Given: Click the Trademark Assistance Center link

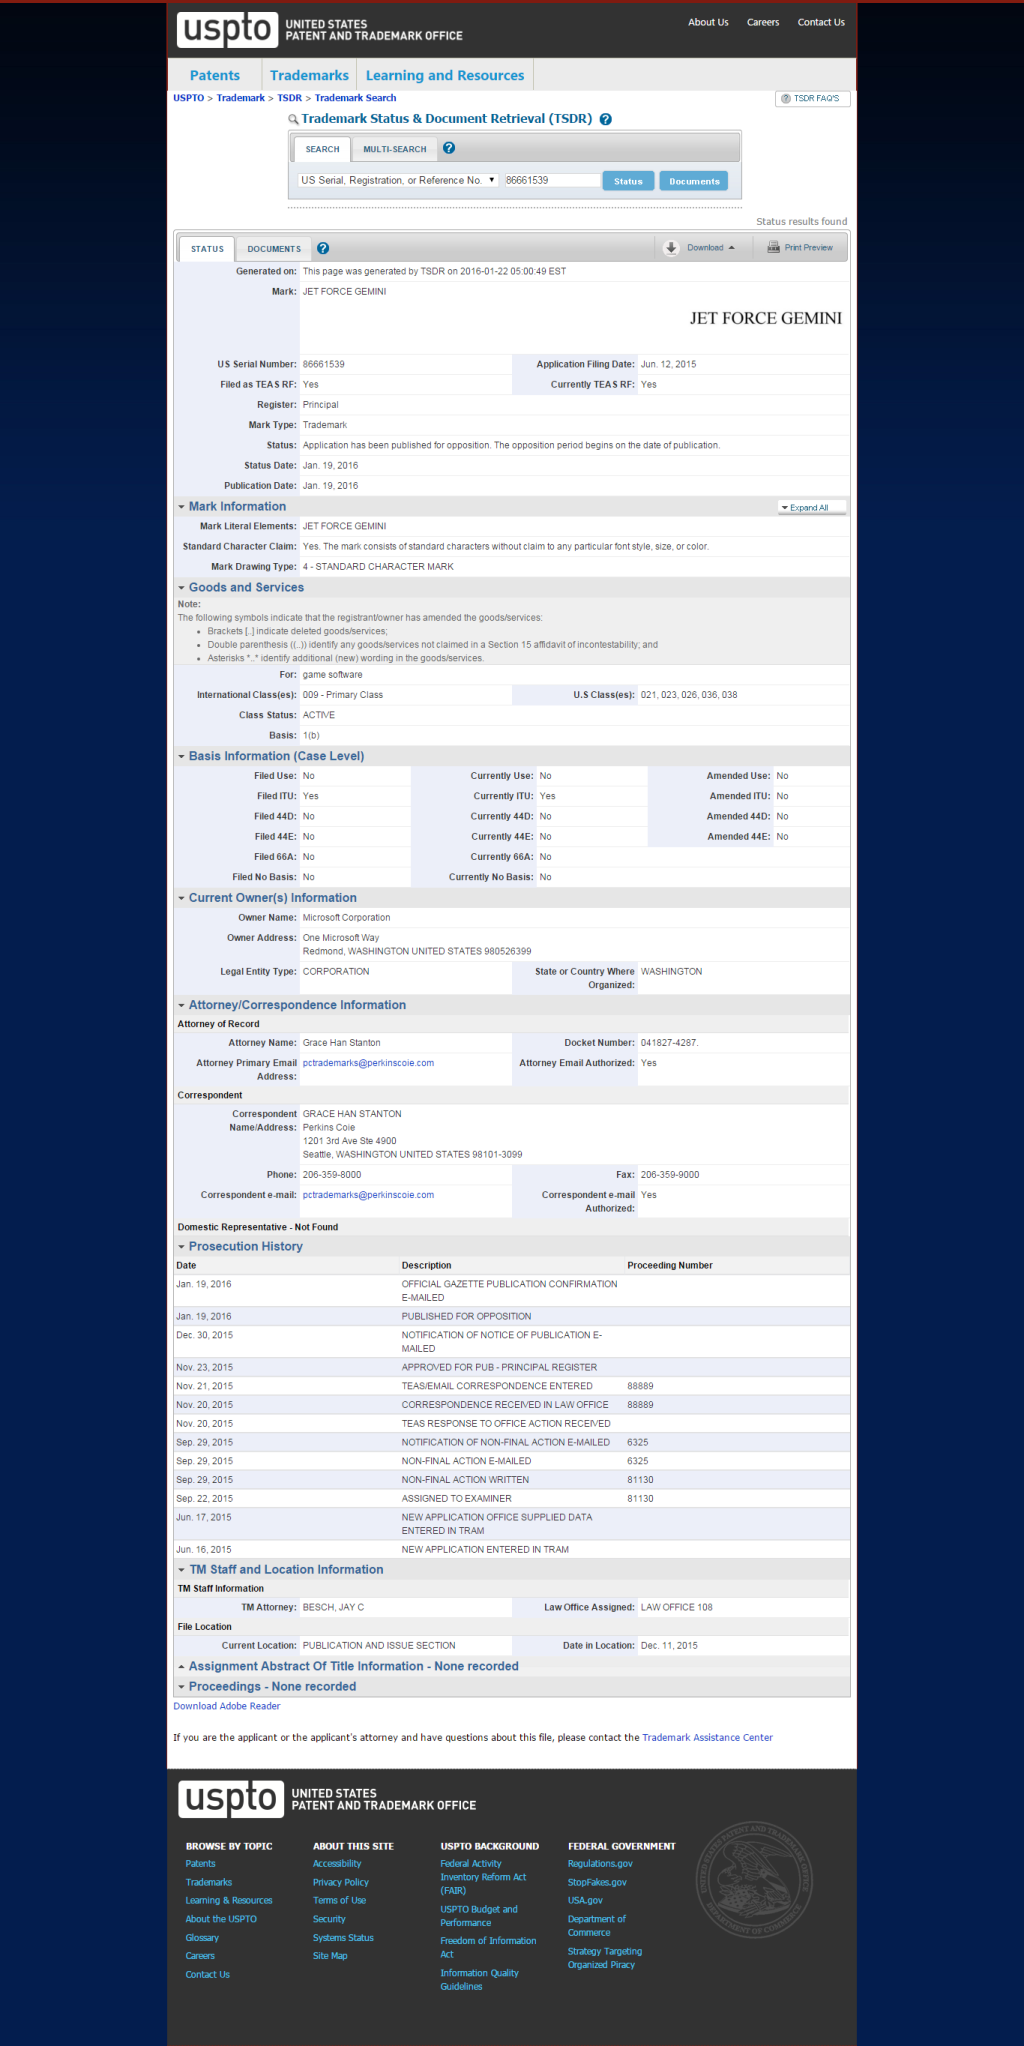Looking at the screenshot, I should point(707,1737).
